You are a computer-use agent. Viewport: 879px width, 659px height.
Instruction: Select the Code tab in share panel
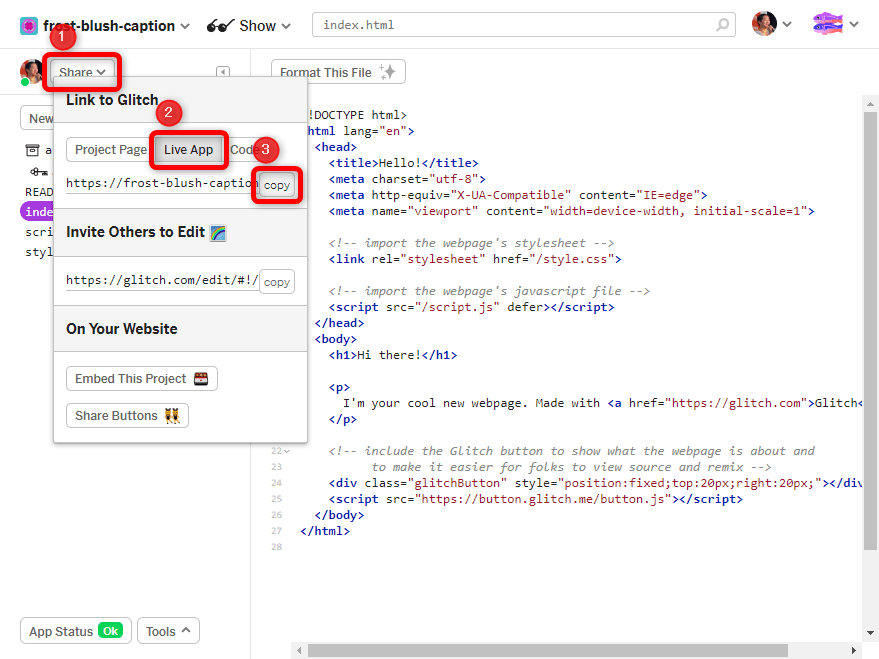pos(243,150)
